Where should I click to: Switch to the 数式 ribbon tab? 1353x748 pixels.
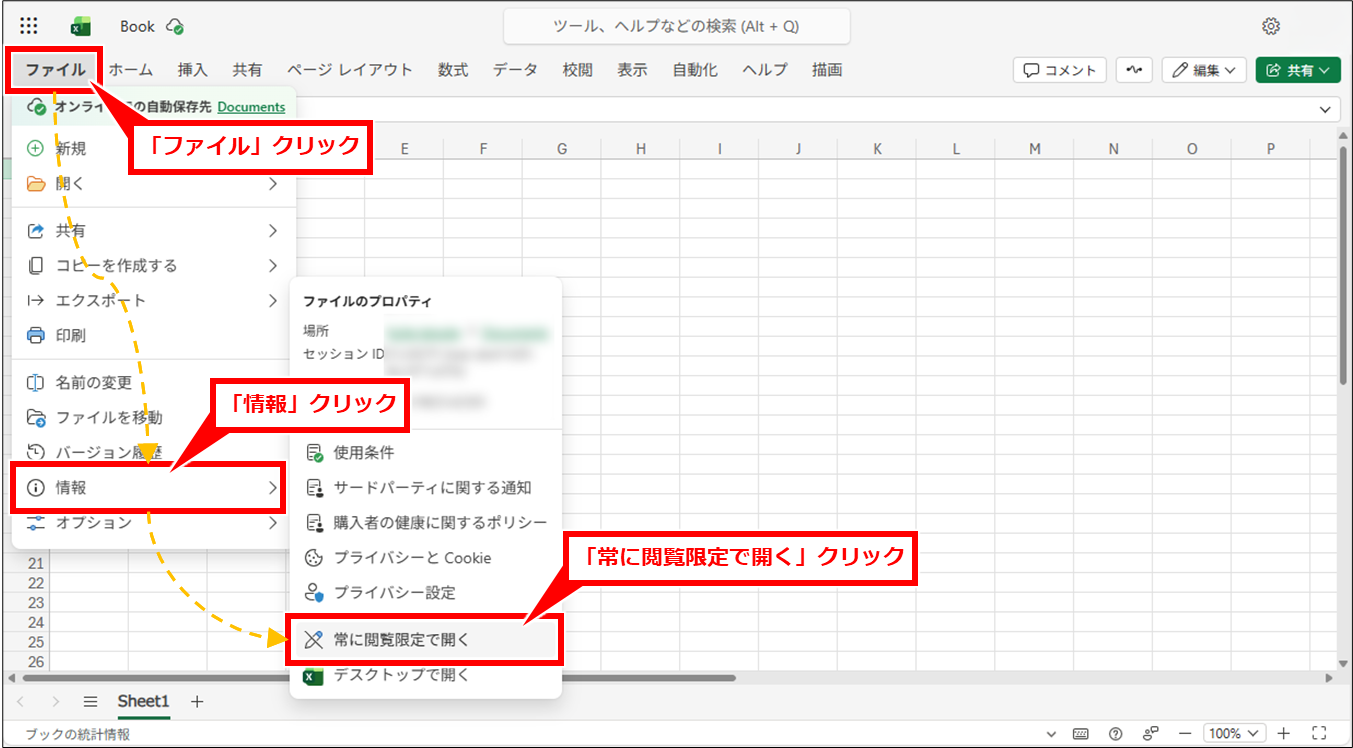(x=452, y=70)
